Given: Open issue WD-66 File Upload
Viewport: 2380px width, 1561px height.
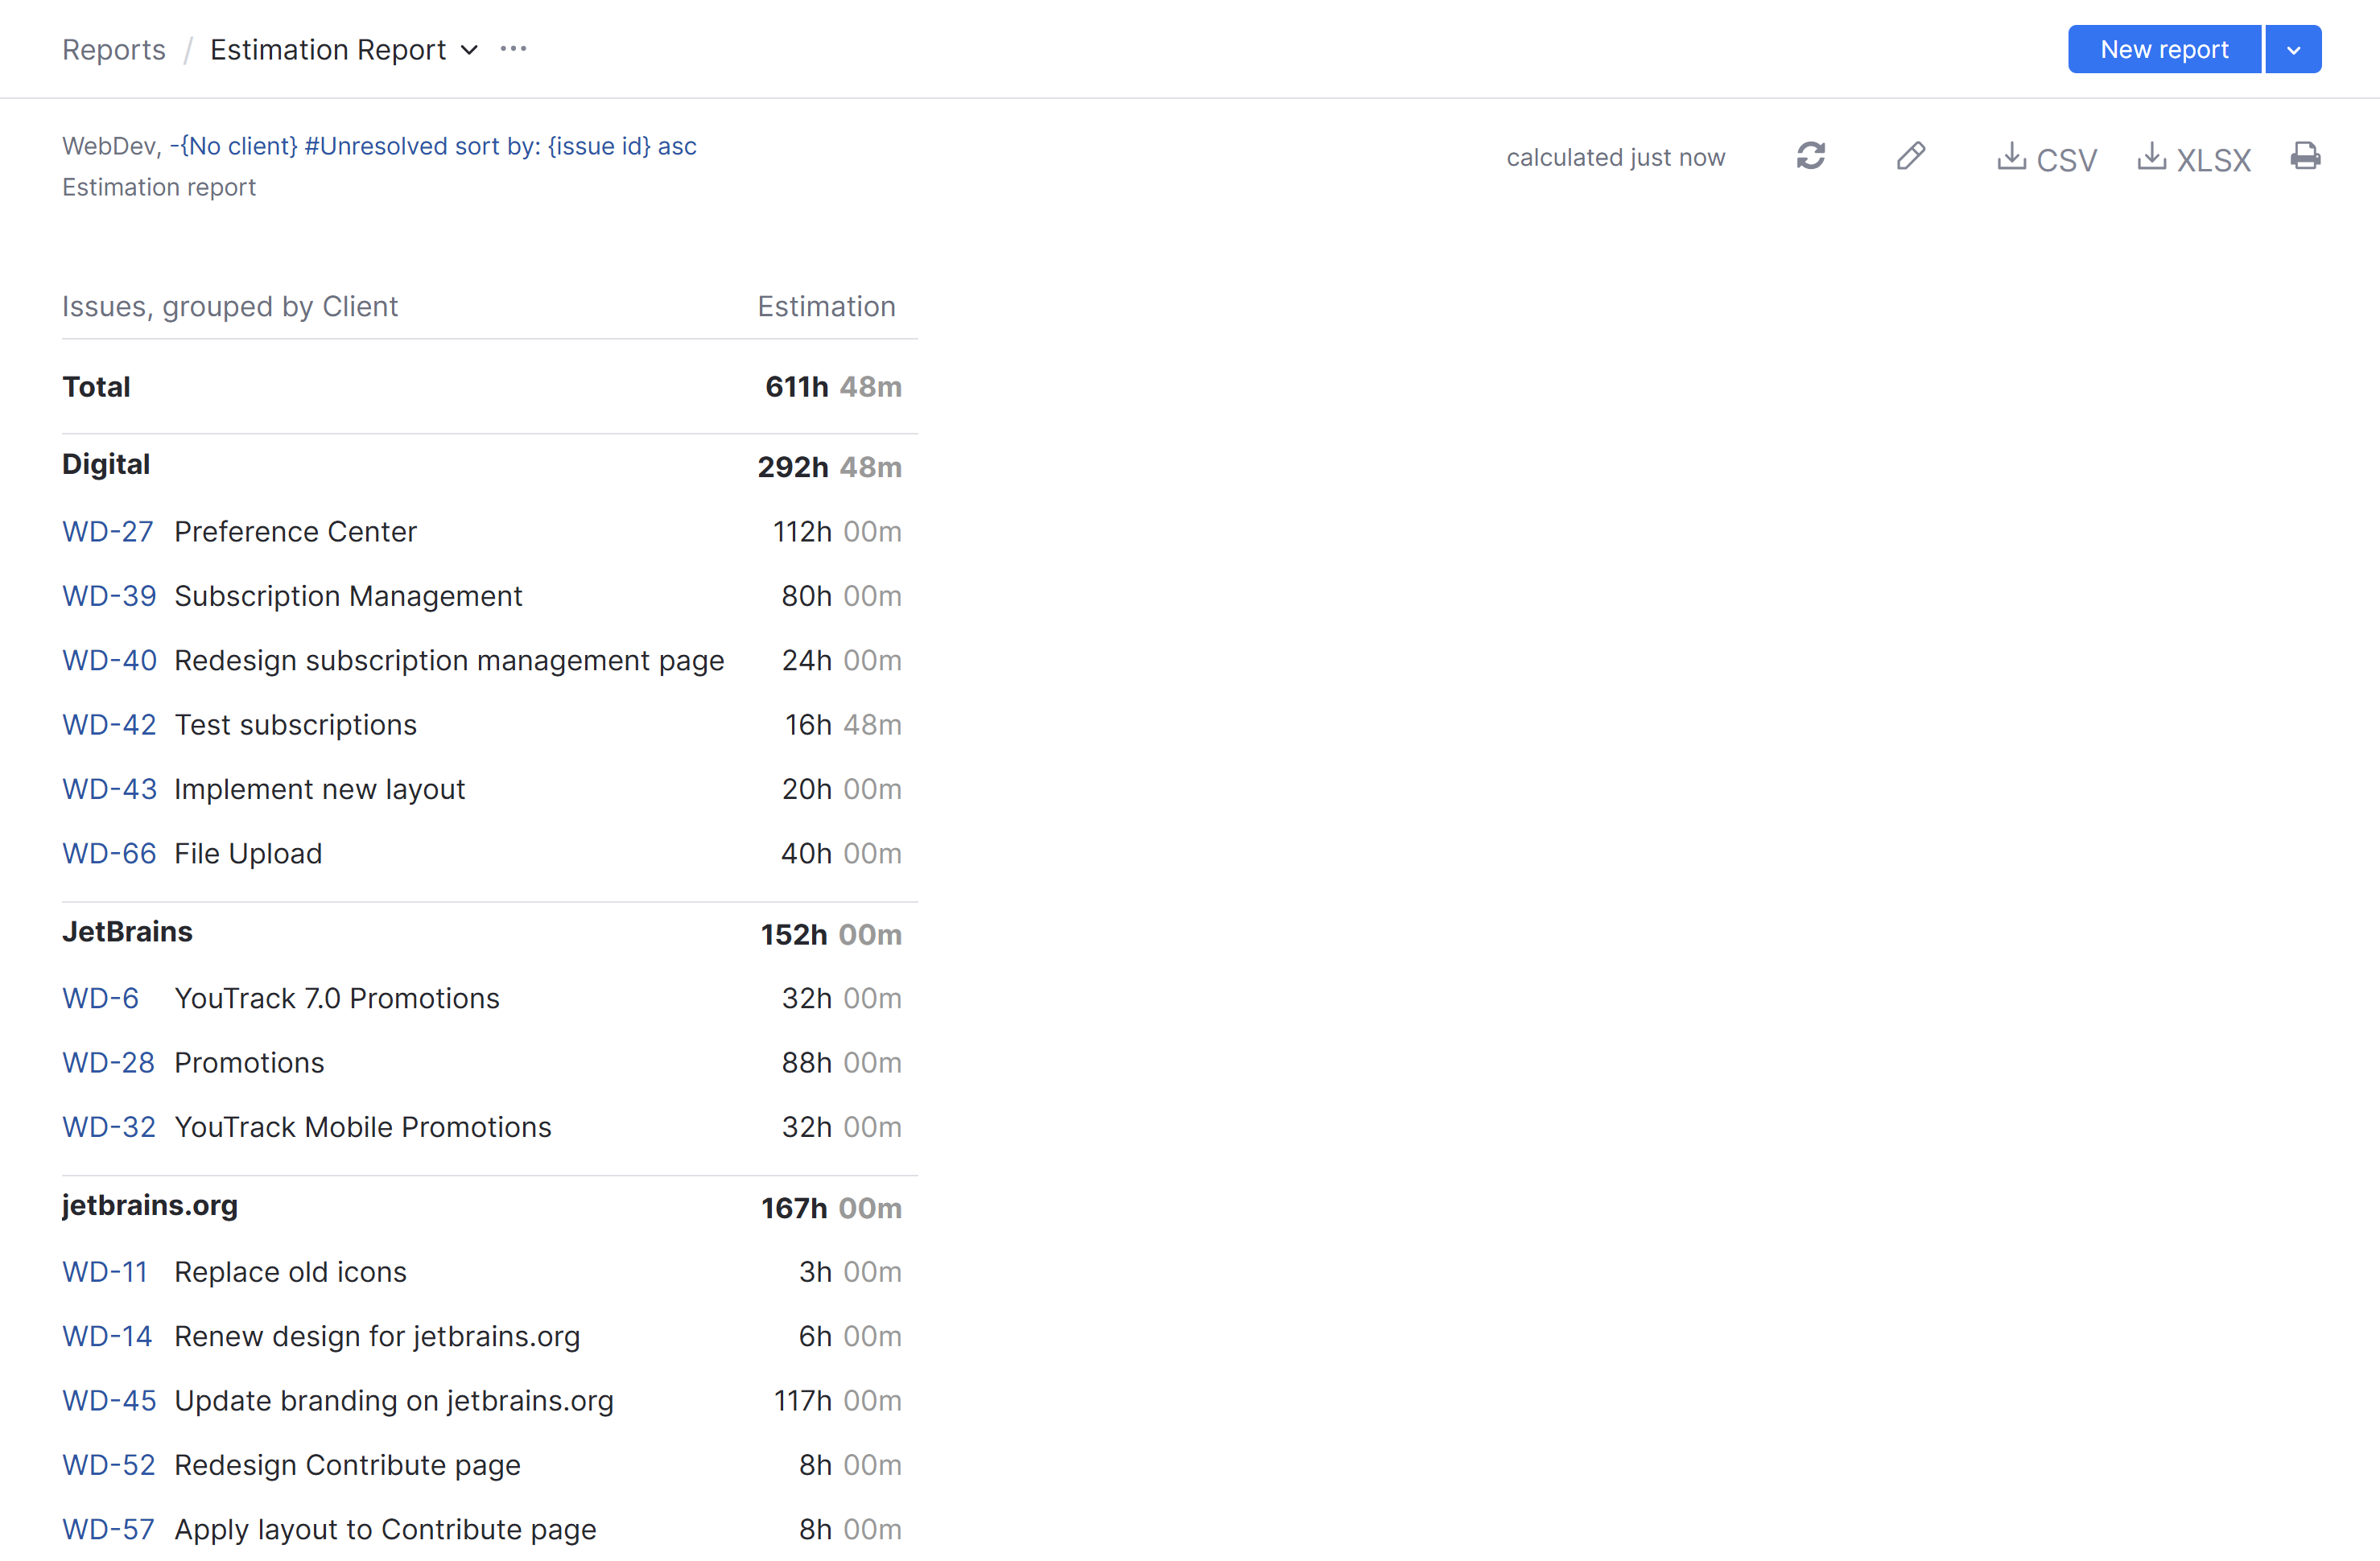Looking at the screenshot, I should [109, 854].
